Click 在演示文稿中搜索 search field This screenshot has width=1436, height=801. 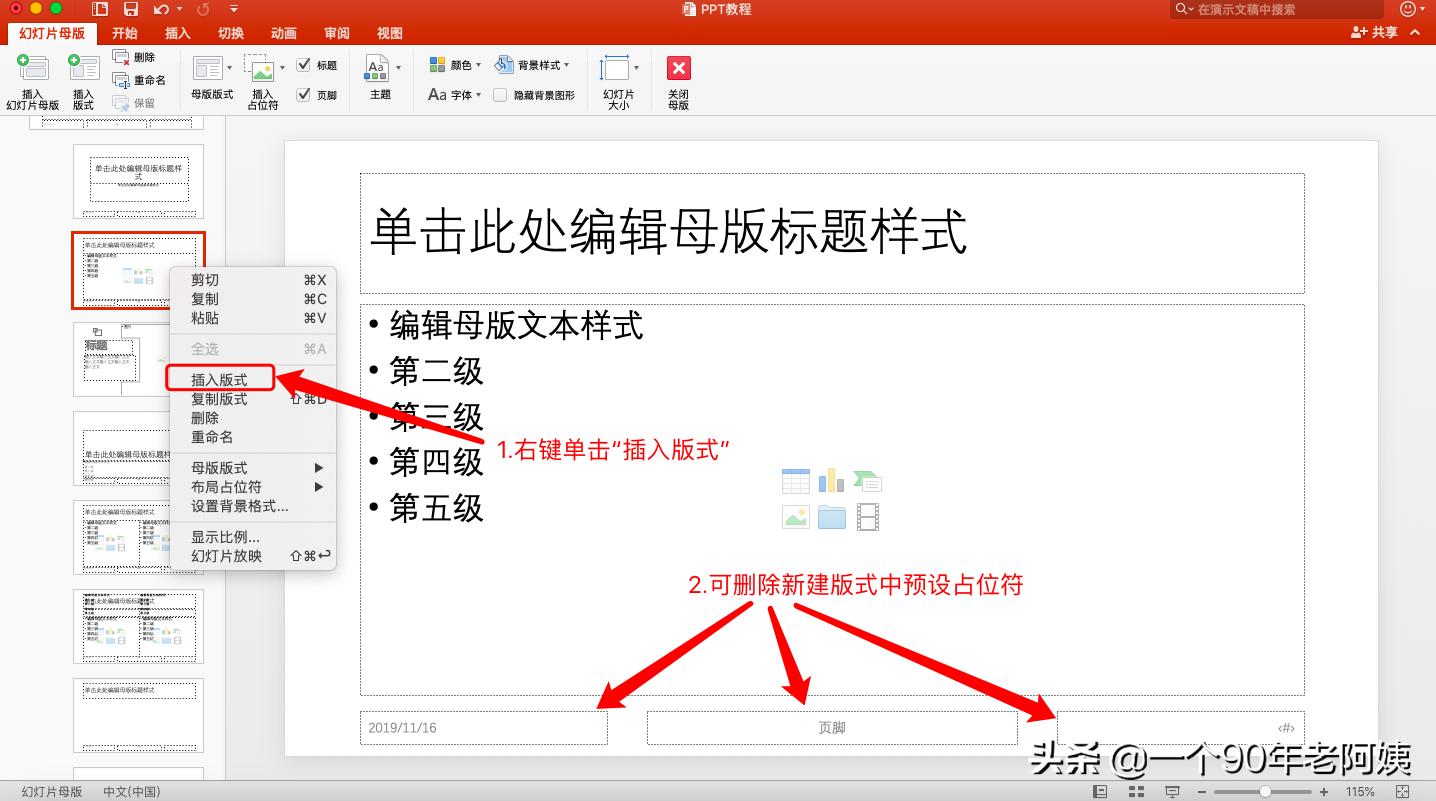tap(1276, 9)
